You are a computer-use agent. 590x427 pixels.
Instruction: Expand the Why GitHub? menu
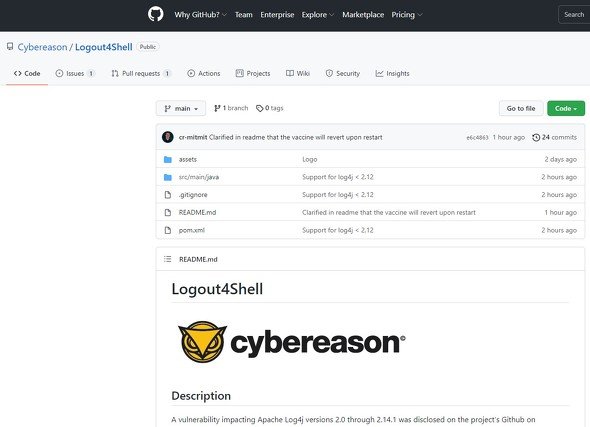tap(201, 15)
